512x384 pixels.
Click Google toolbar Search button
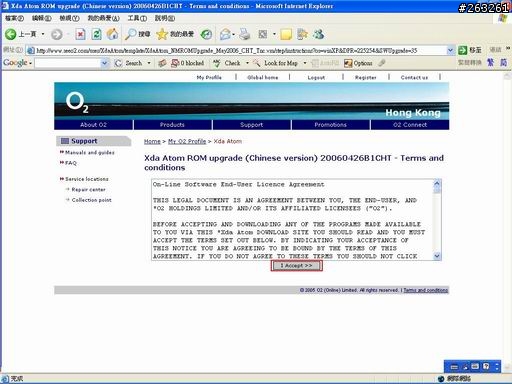tap(129, 63)
